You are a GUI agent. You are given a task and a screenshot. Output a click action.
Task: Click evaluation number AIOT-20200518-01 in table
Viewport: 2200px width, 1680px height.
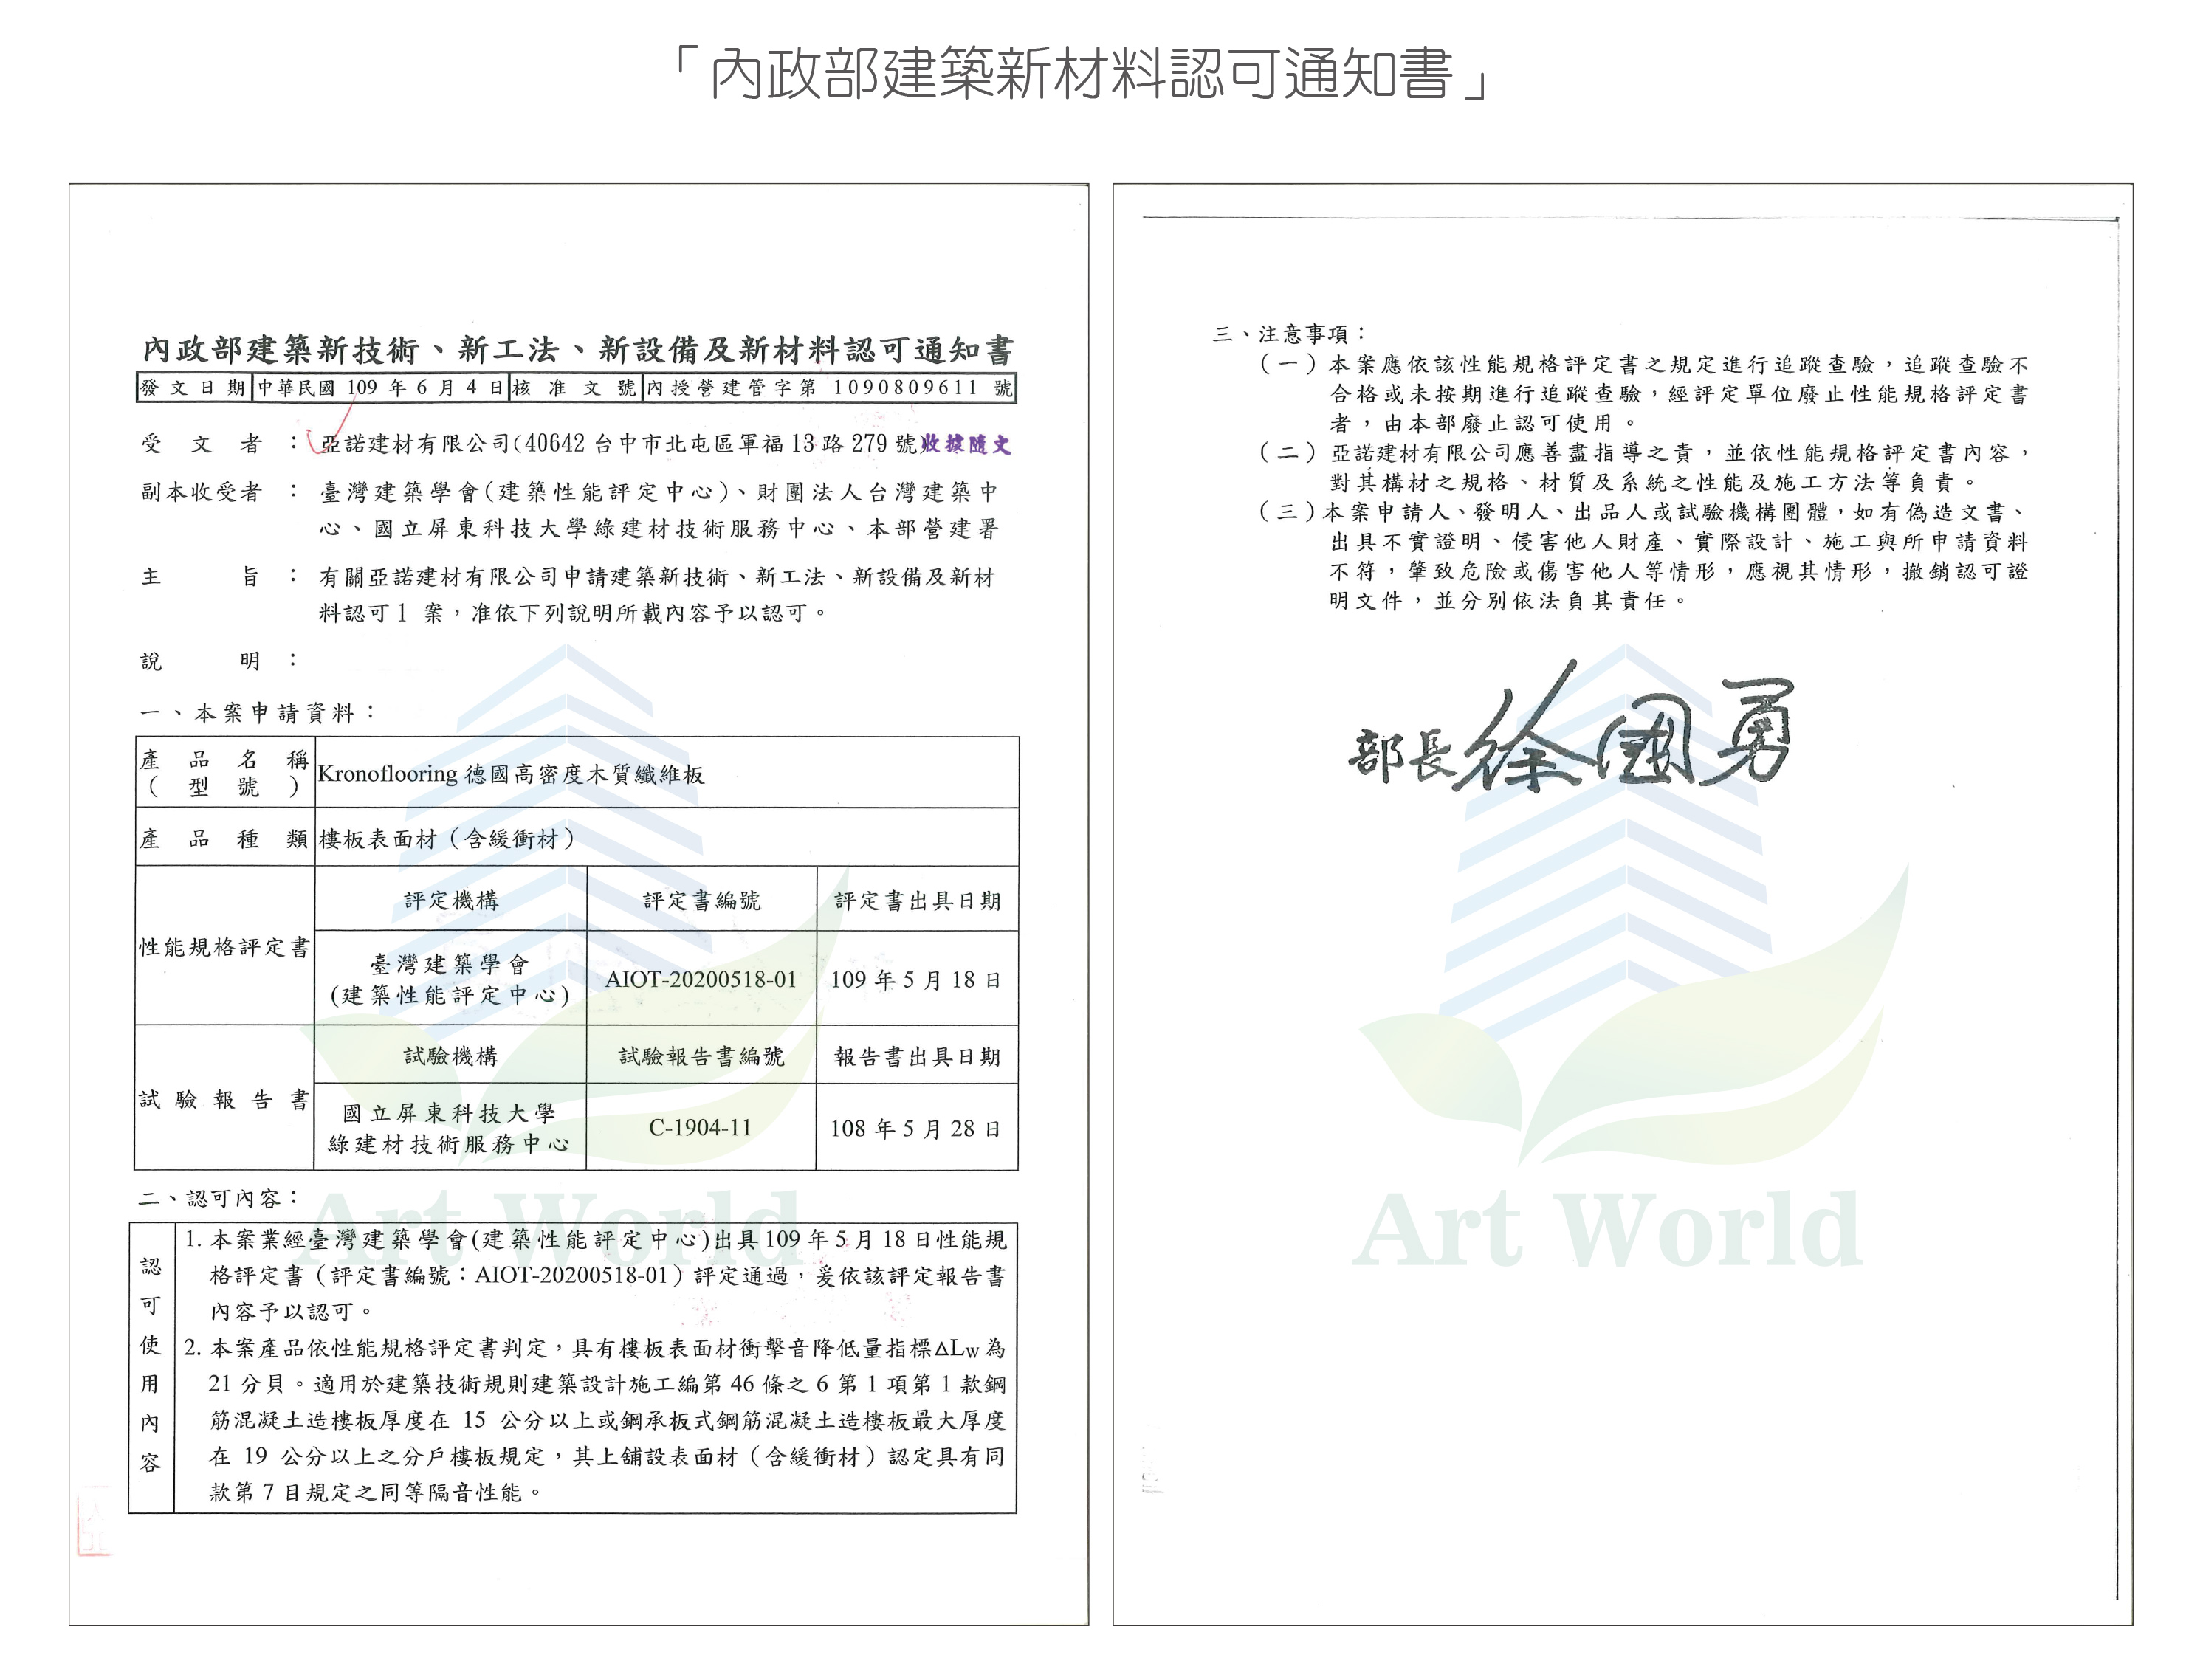(701, 979)
